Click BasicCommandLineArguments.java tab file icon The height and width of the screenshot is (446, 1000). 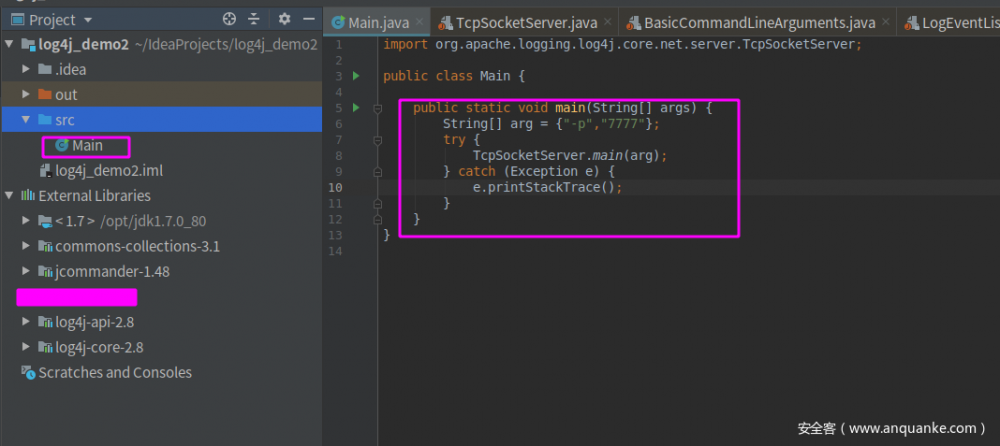tap(633, 24)
